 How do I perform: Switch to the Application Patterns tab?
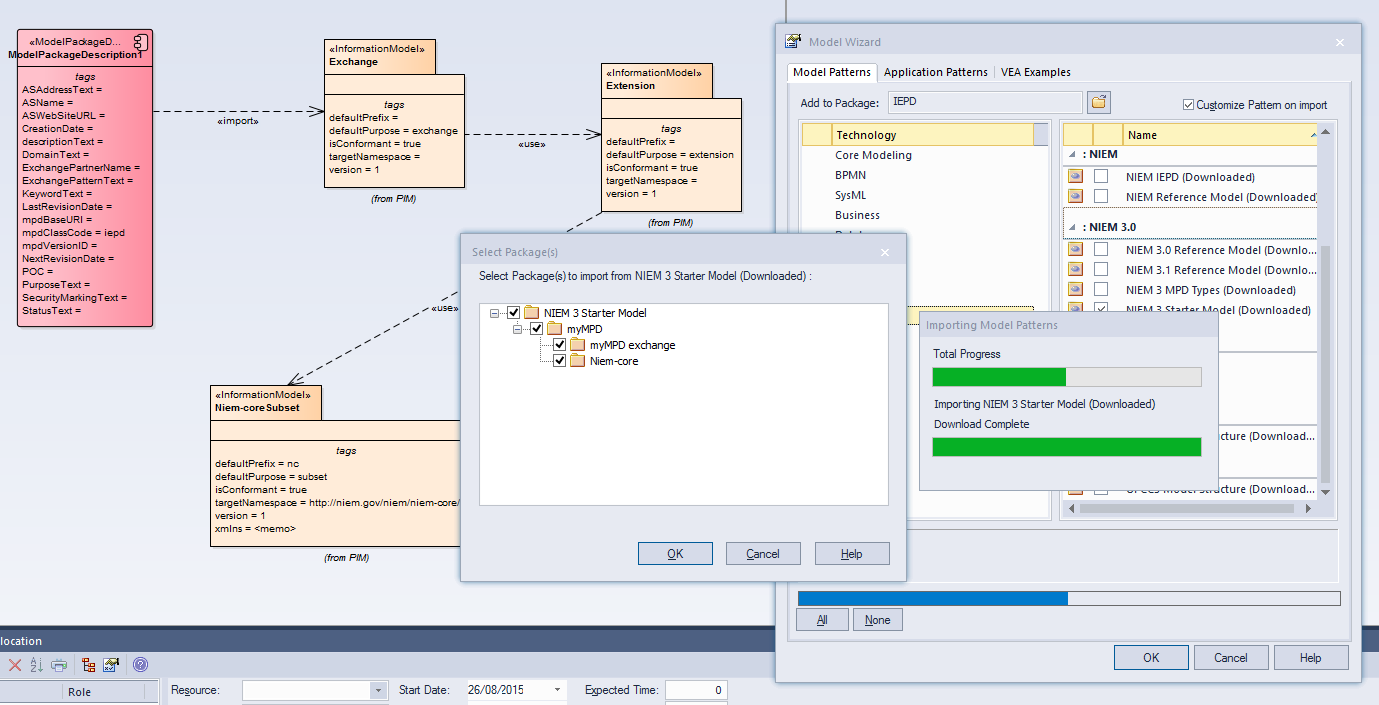(x=935, y=72)
